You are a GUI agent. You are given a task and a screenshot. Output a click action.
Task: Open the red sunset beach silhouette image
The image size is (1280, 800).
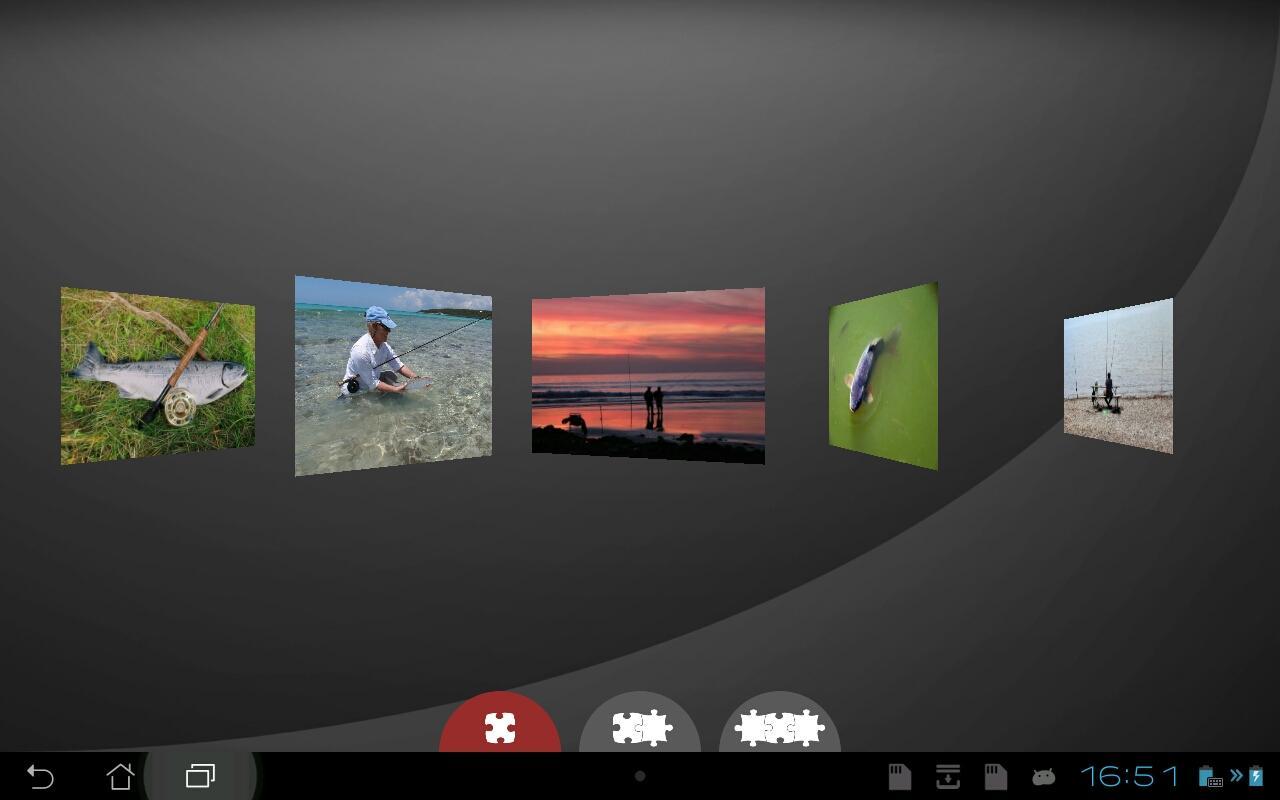[x=648, y=376]
